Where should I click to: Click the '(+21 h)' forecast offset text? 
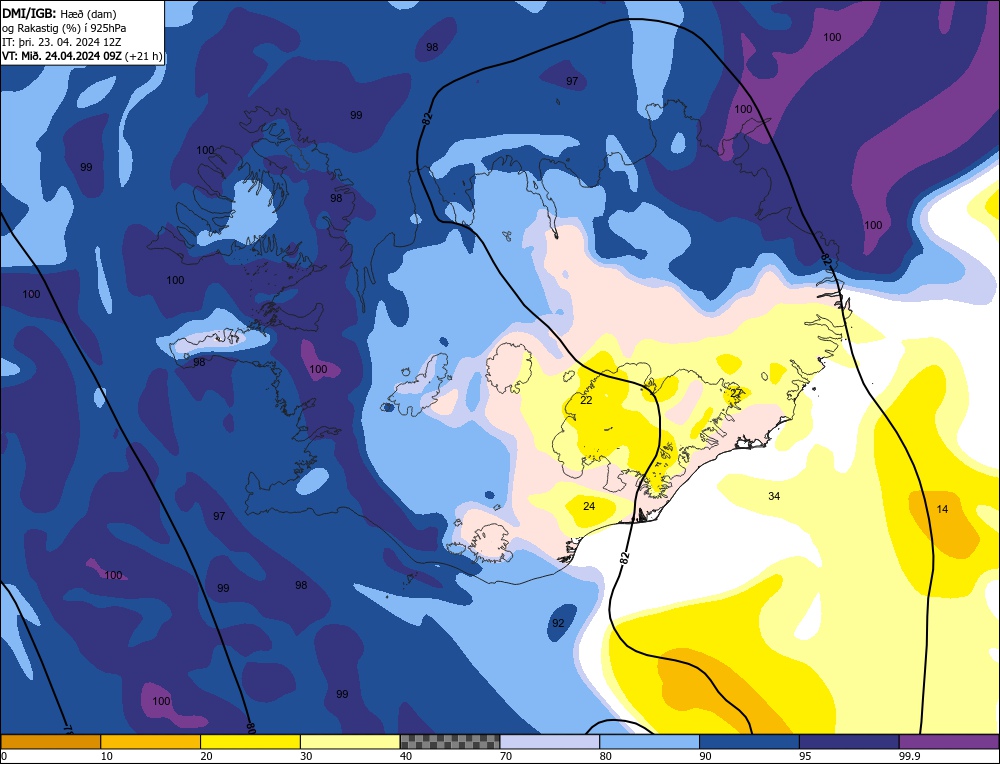[143, 56]
